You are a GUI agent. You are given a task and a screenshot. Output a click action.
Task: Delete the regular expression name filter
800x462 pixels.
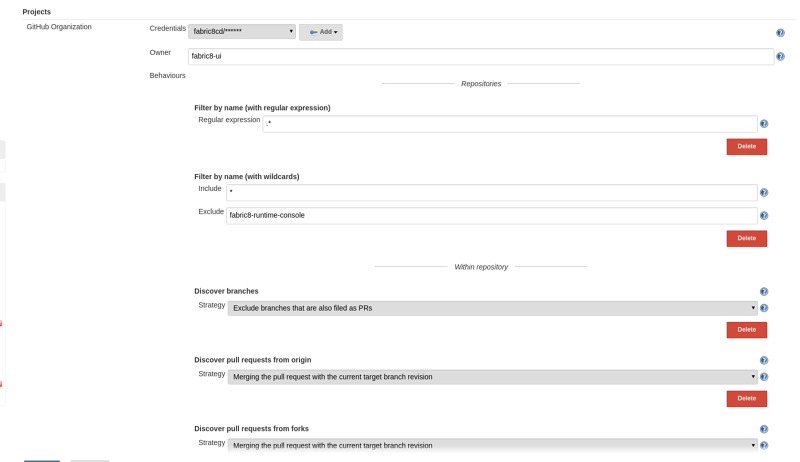[746, 146]
